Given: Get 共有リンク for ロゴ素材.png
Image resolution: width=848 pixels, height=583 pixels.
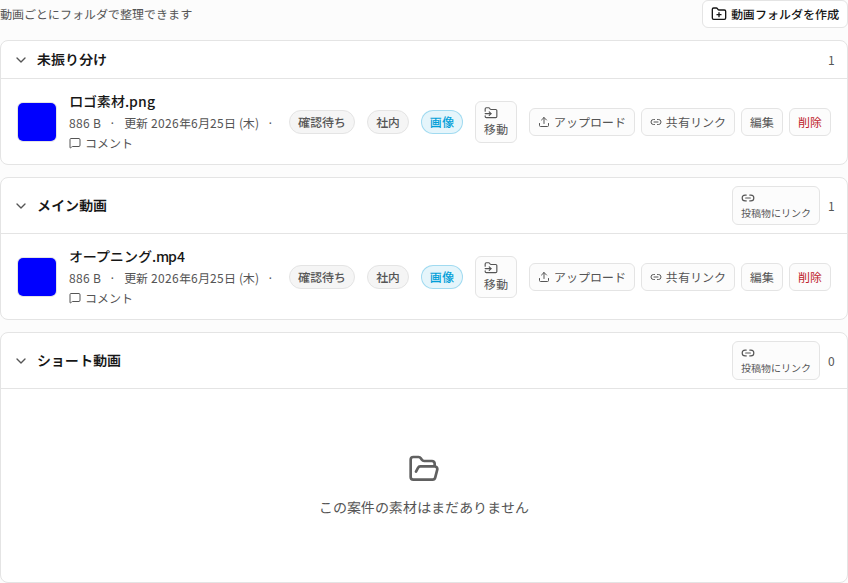Looking at the screenshot, I should coord(688,122).
